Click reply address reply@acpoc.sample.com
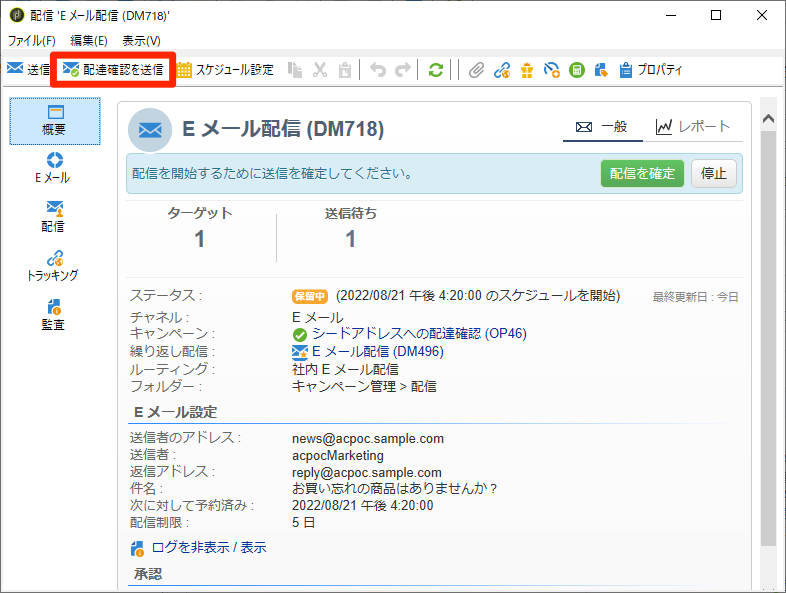 coord(367,473)
